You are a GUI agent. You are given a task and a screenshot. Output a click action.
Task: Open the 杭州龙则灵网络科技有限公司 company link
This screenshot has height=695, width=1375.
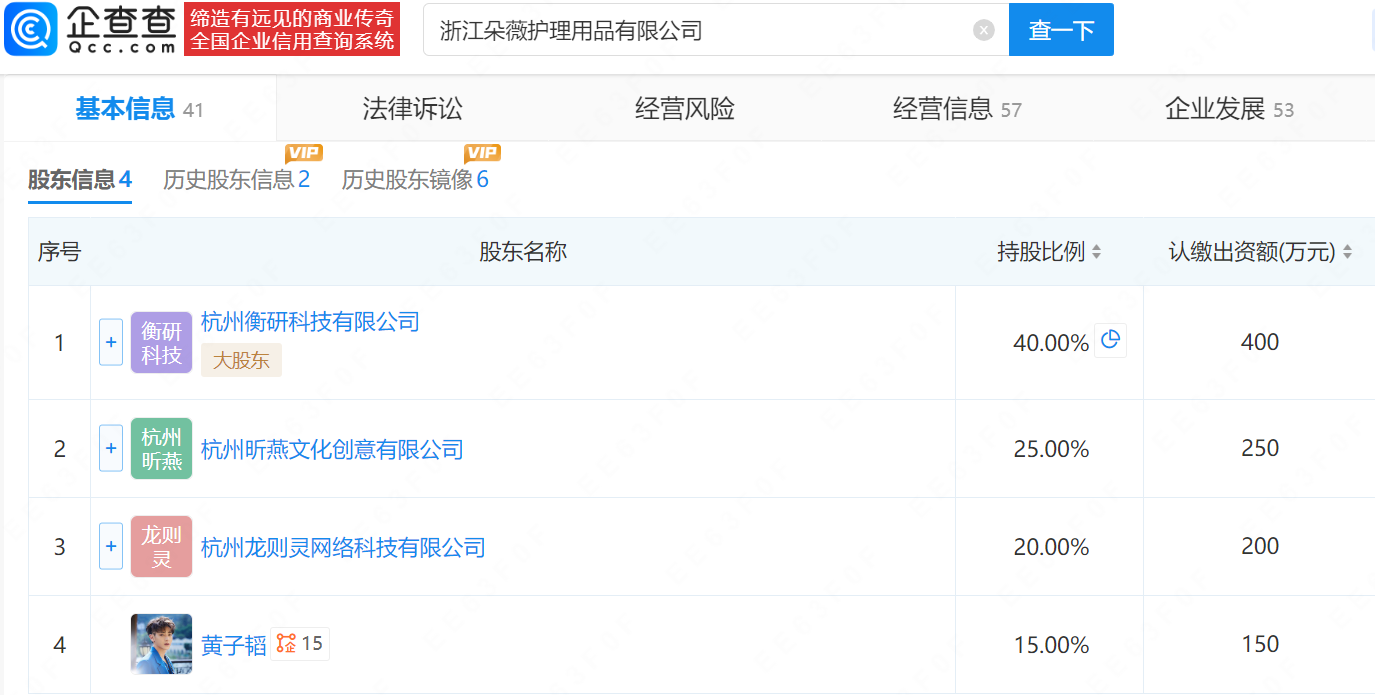[x=343, y=547]
